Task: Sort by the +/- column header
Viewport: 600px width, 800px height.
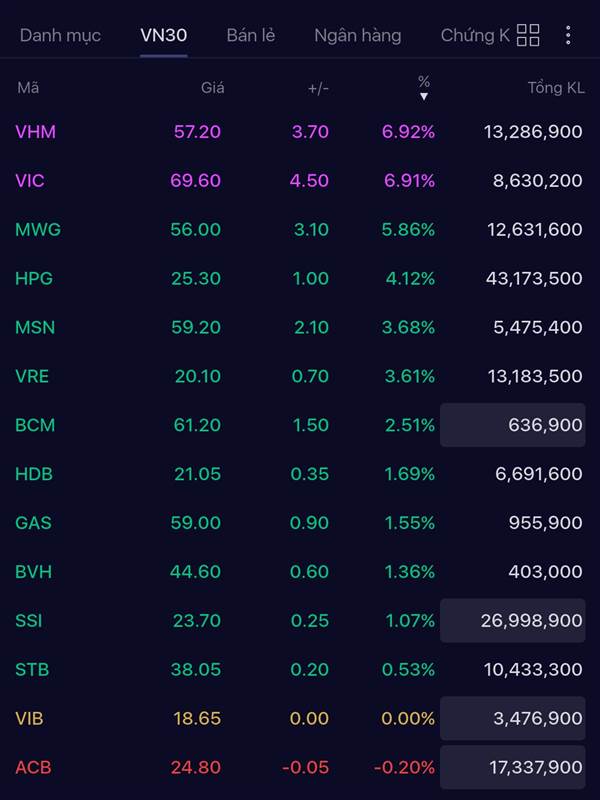Action: [318, 88]
